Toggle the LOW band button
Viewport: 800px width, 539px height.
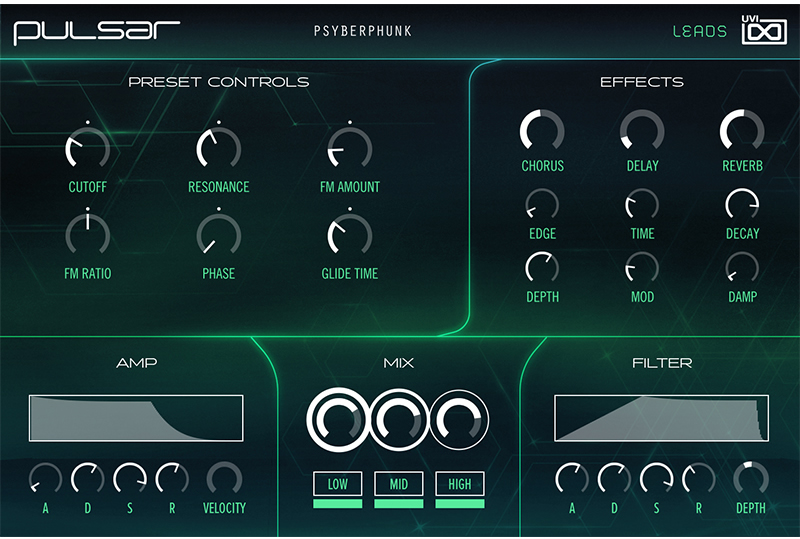click(x=338, y=484)
